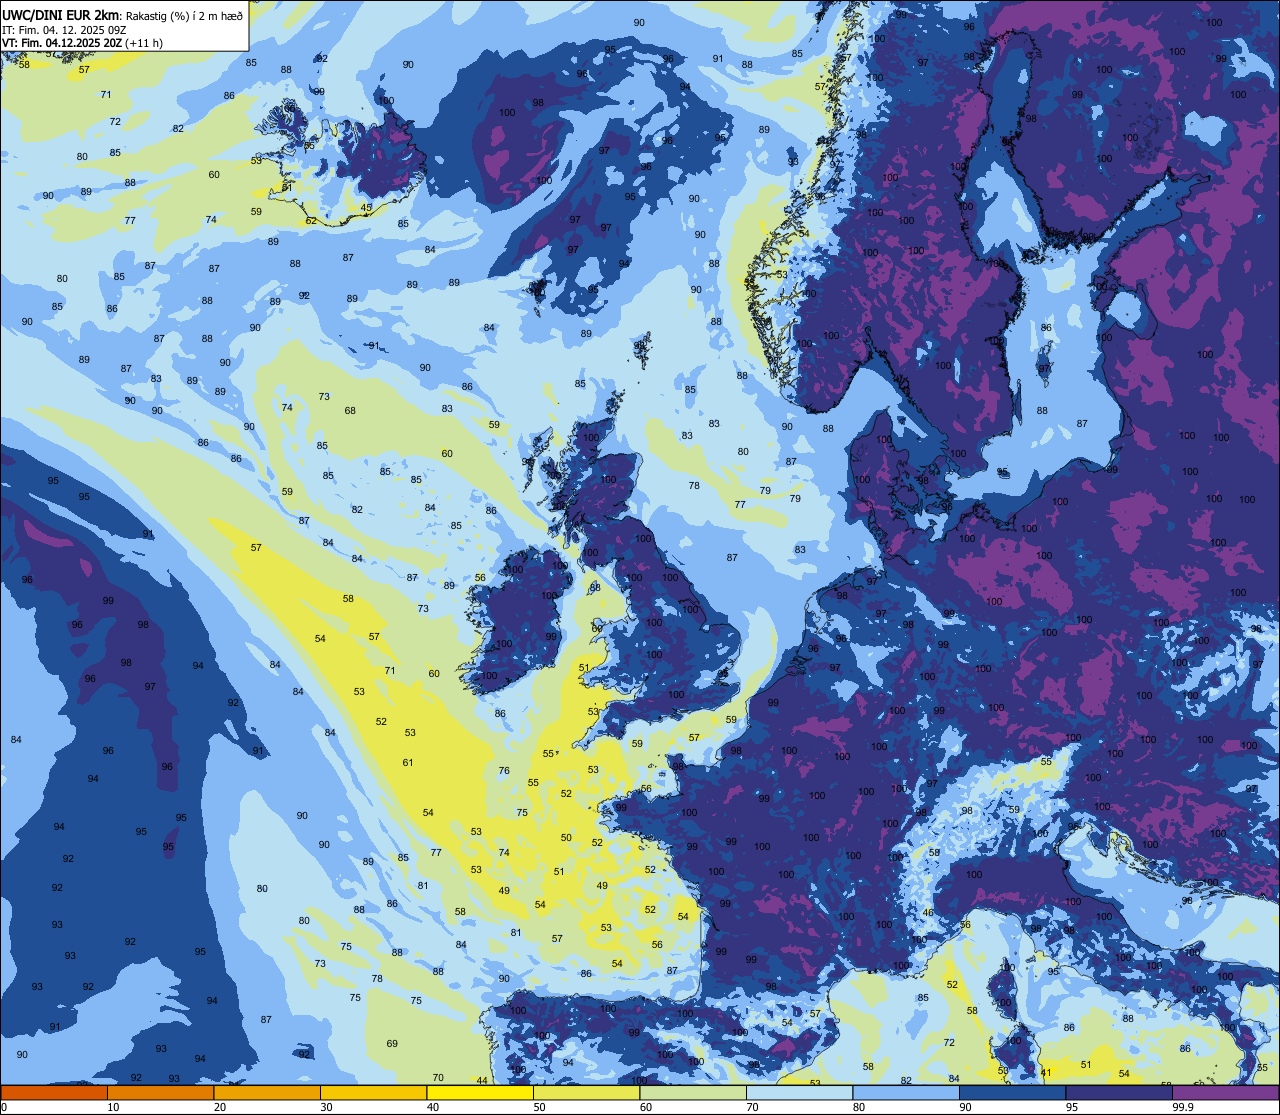Select the purple above-99.9 legend swatch
1280x1115 pixels.
pyautogui.click(x=1226, y=1092)
